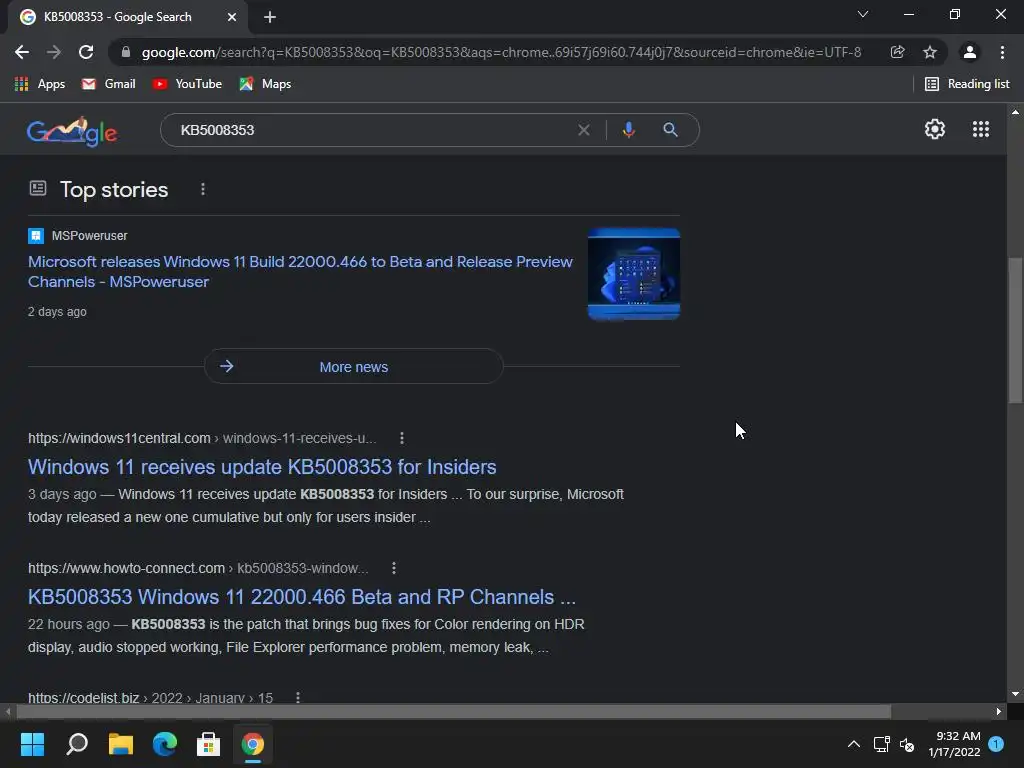
Task: Clear the search box with the X
Action: click(x=584, y=130)
